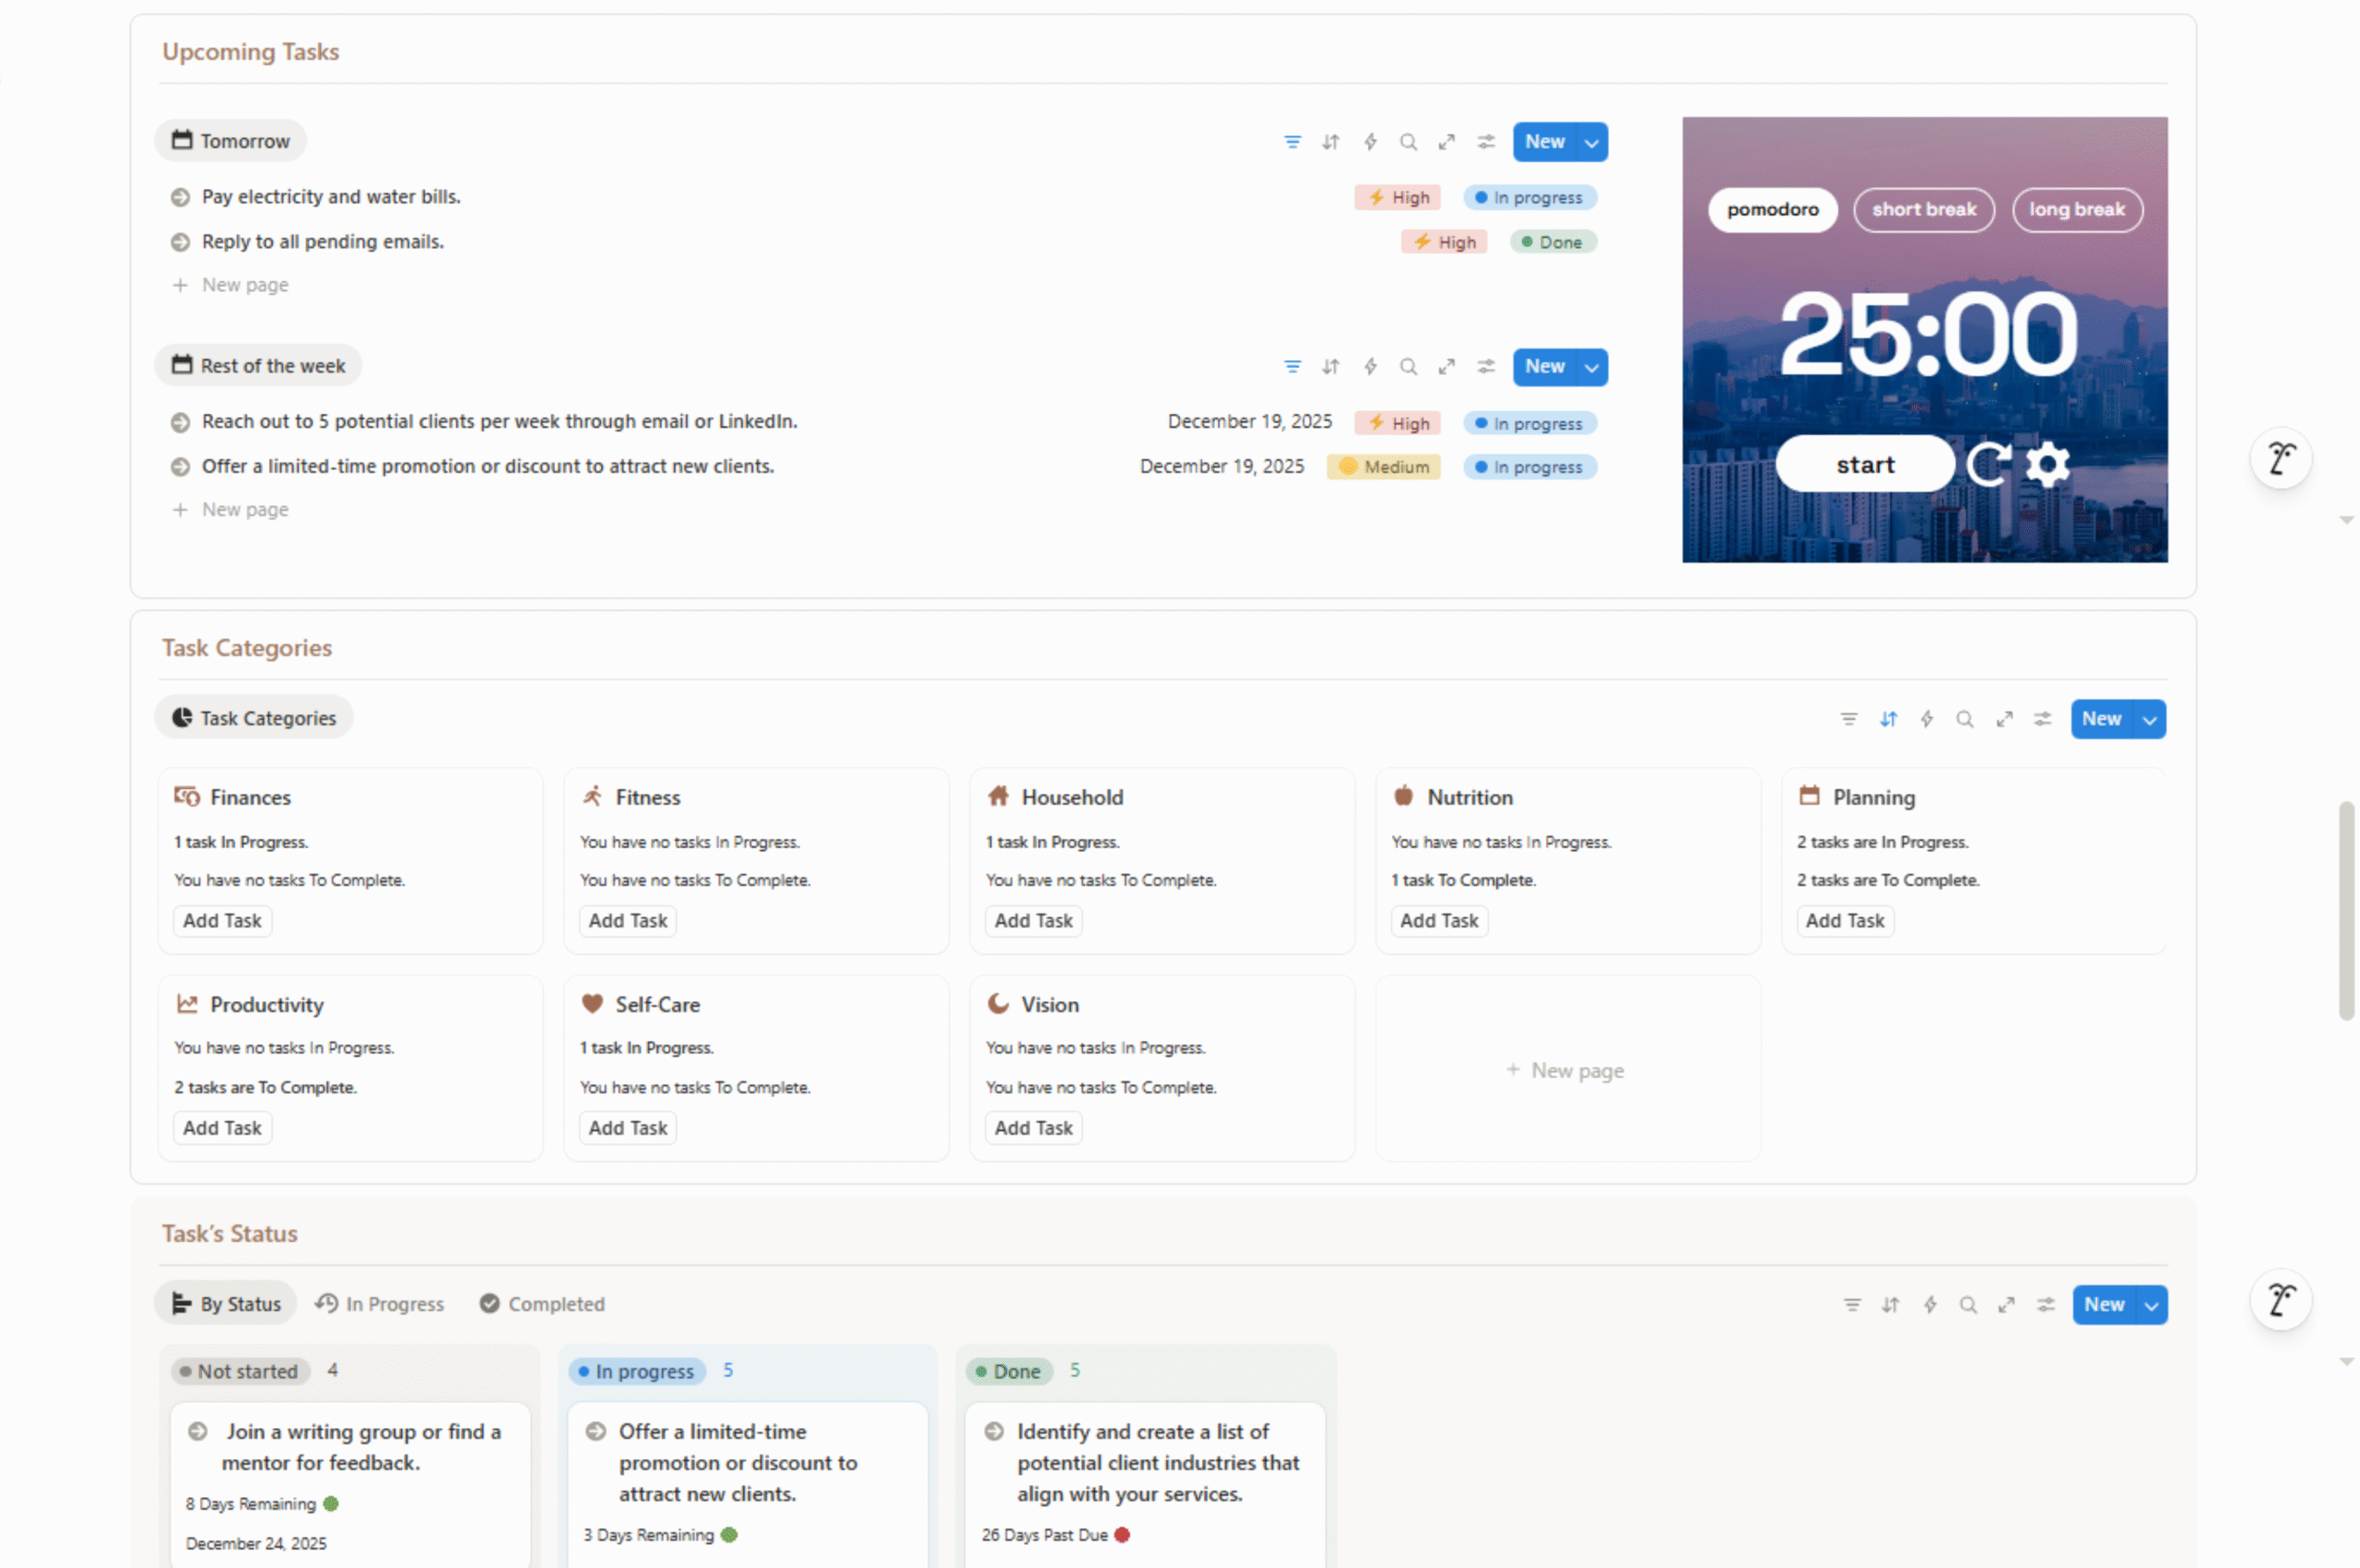Click Add Task in the Nutrition card

pyautogui.click(x=1438, y=921)
